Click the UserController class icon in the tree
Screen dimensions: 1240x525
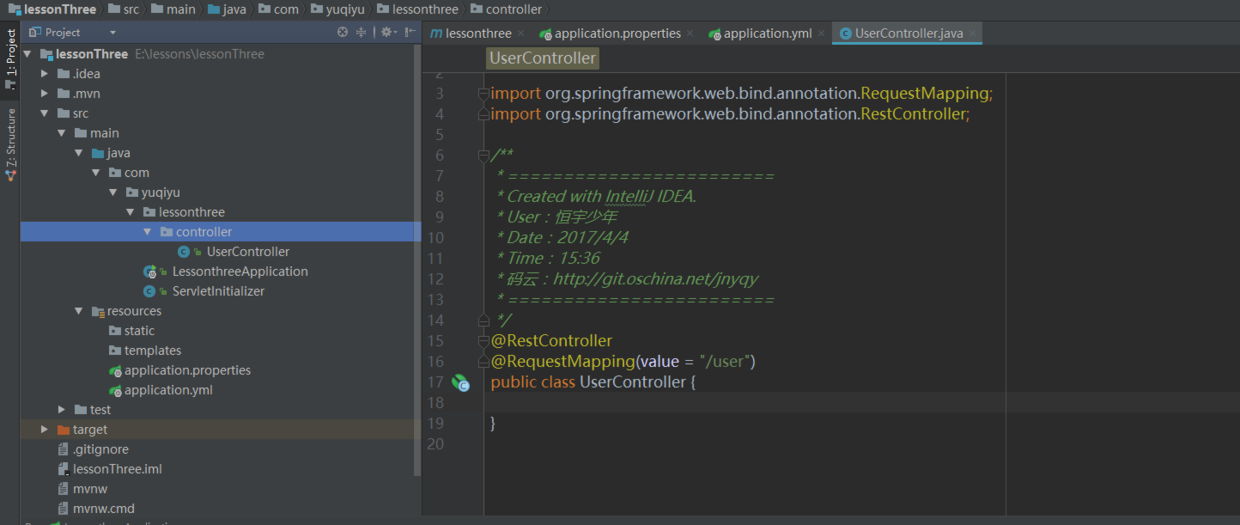point(184,252)
